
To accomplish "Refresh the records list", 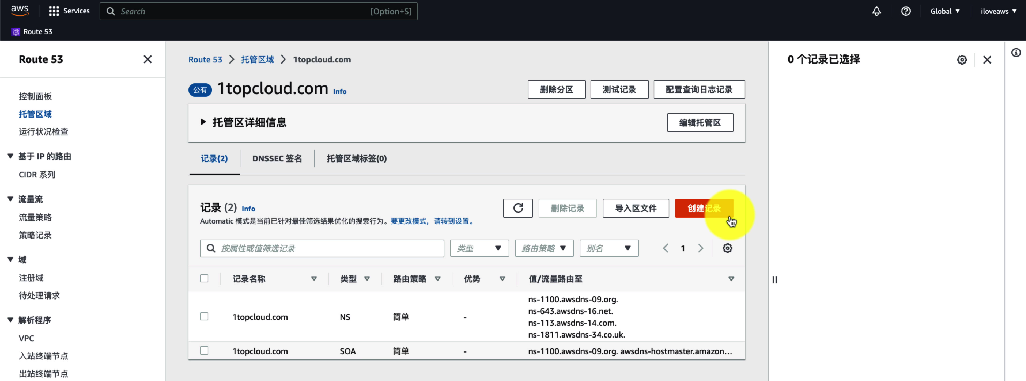I will 518,208.
